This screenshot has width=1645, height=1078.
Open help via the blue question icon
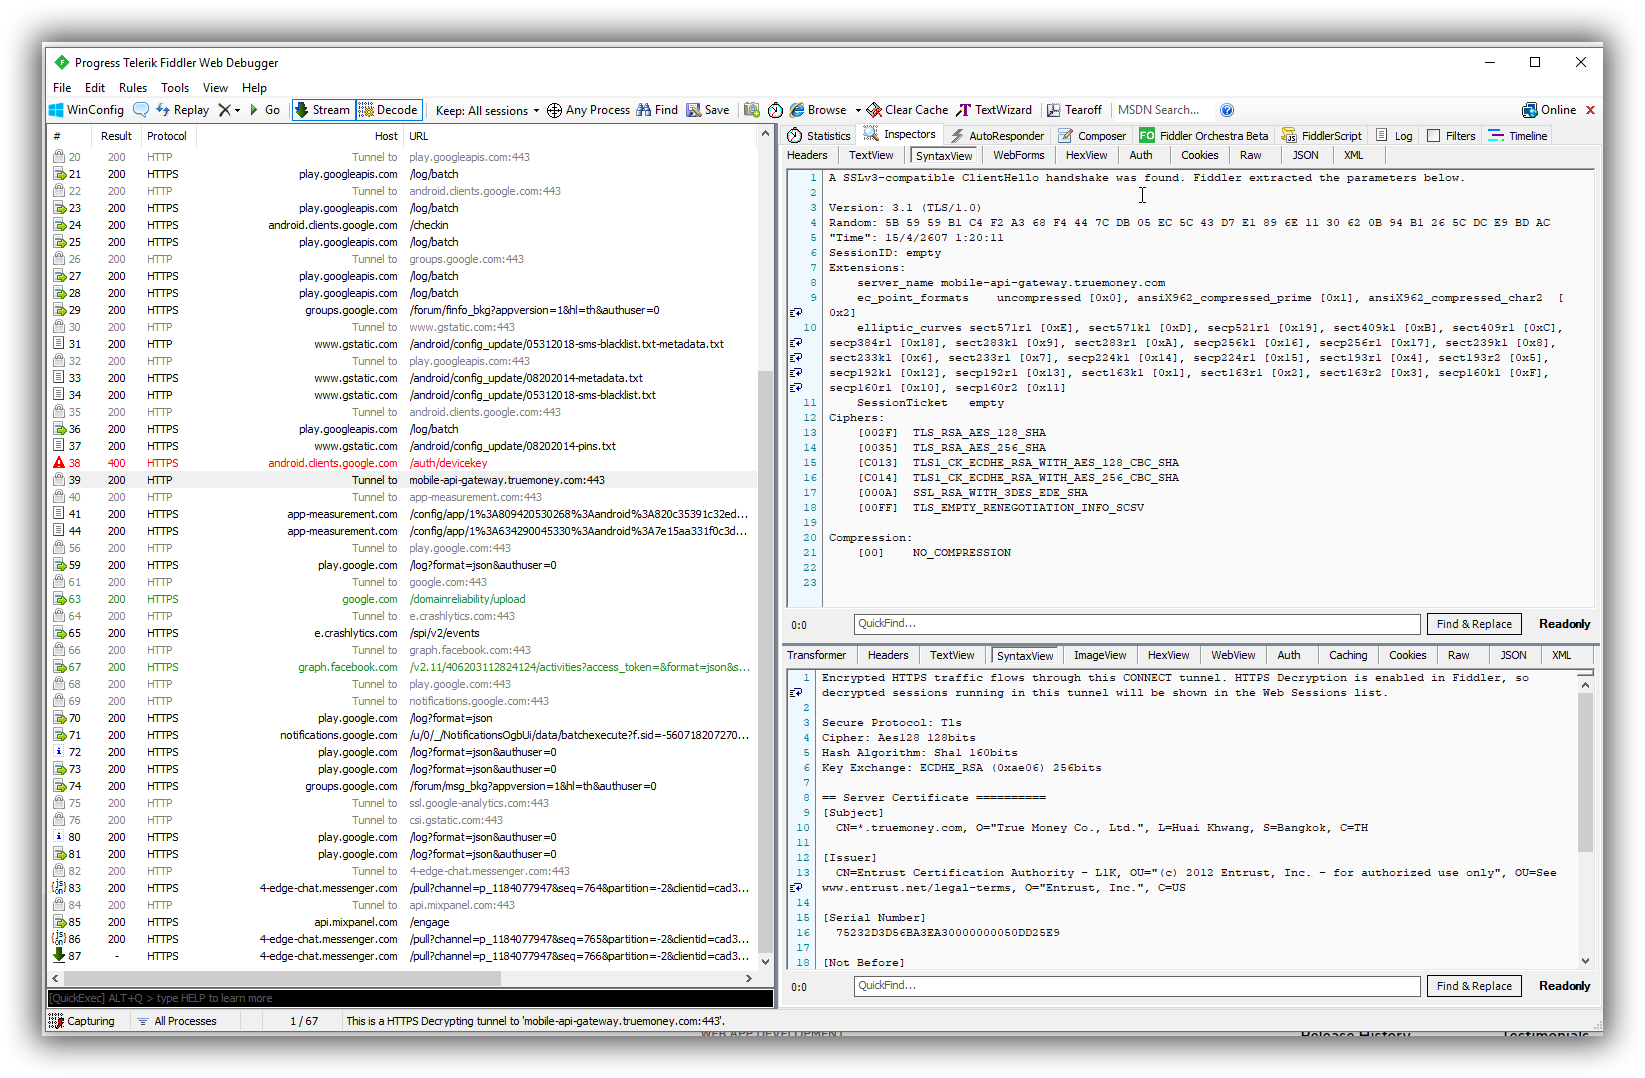(x=1227, y=110)
